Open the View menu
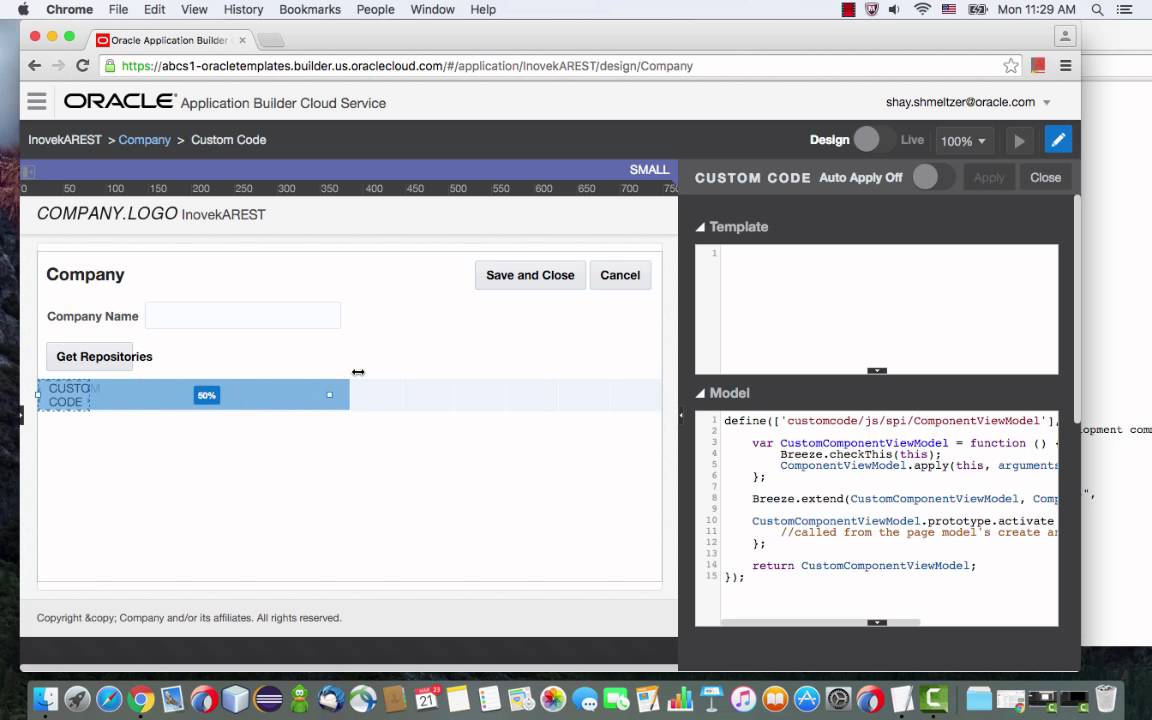 pos(194,10)
